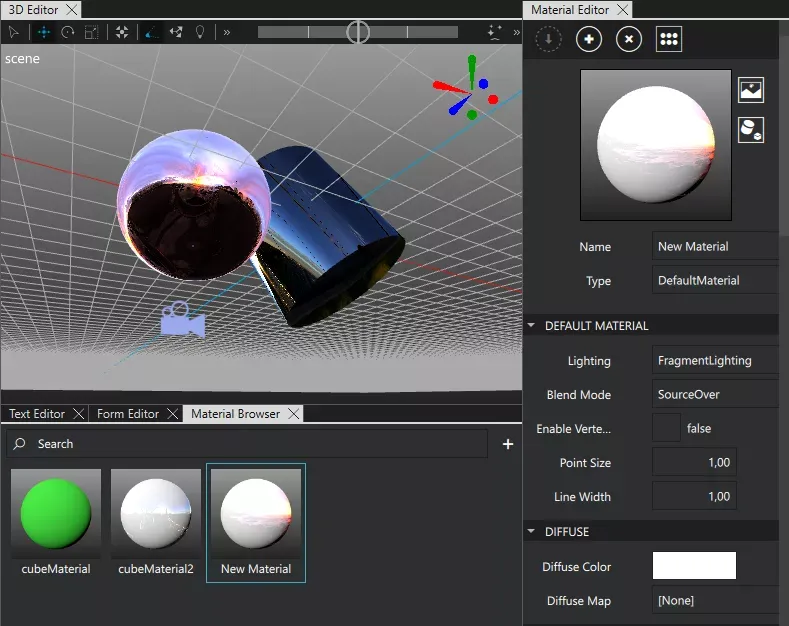This screenshot has height=626, width=789.
Task: Switch to the Text Editor tab
Action: click(x=37, y=414)
